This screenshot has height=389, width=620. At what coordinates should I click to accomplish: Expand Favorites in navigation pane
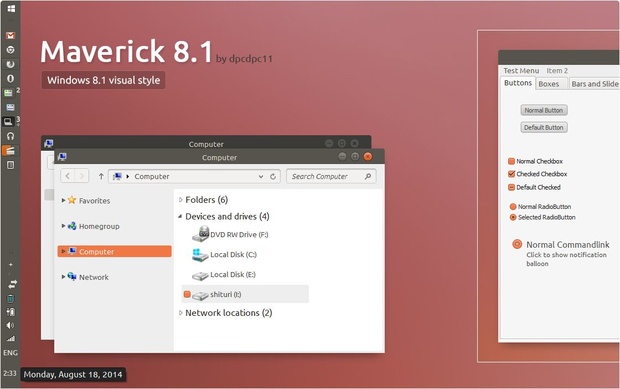click(63, 200)
